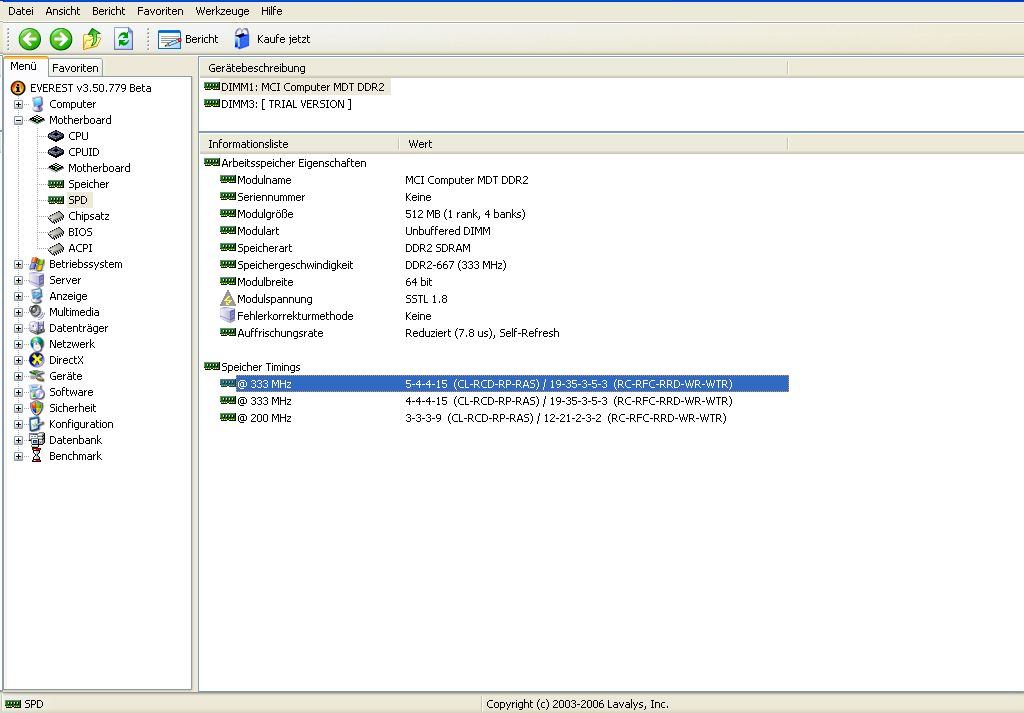Click the Sicherheit shield icon
This screenshot has height=713, width=1024.
point(37,408)
